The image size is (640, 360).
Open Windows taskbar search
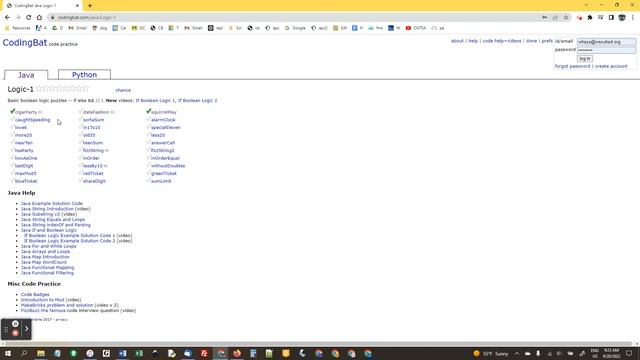point(24,353)
